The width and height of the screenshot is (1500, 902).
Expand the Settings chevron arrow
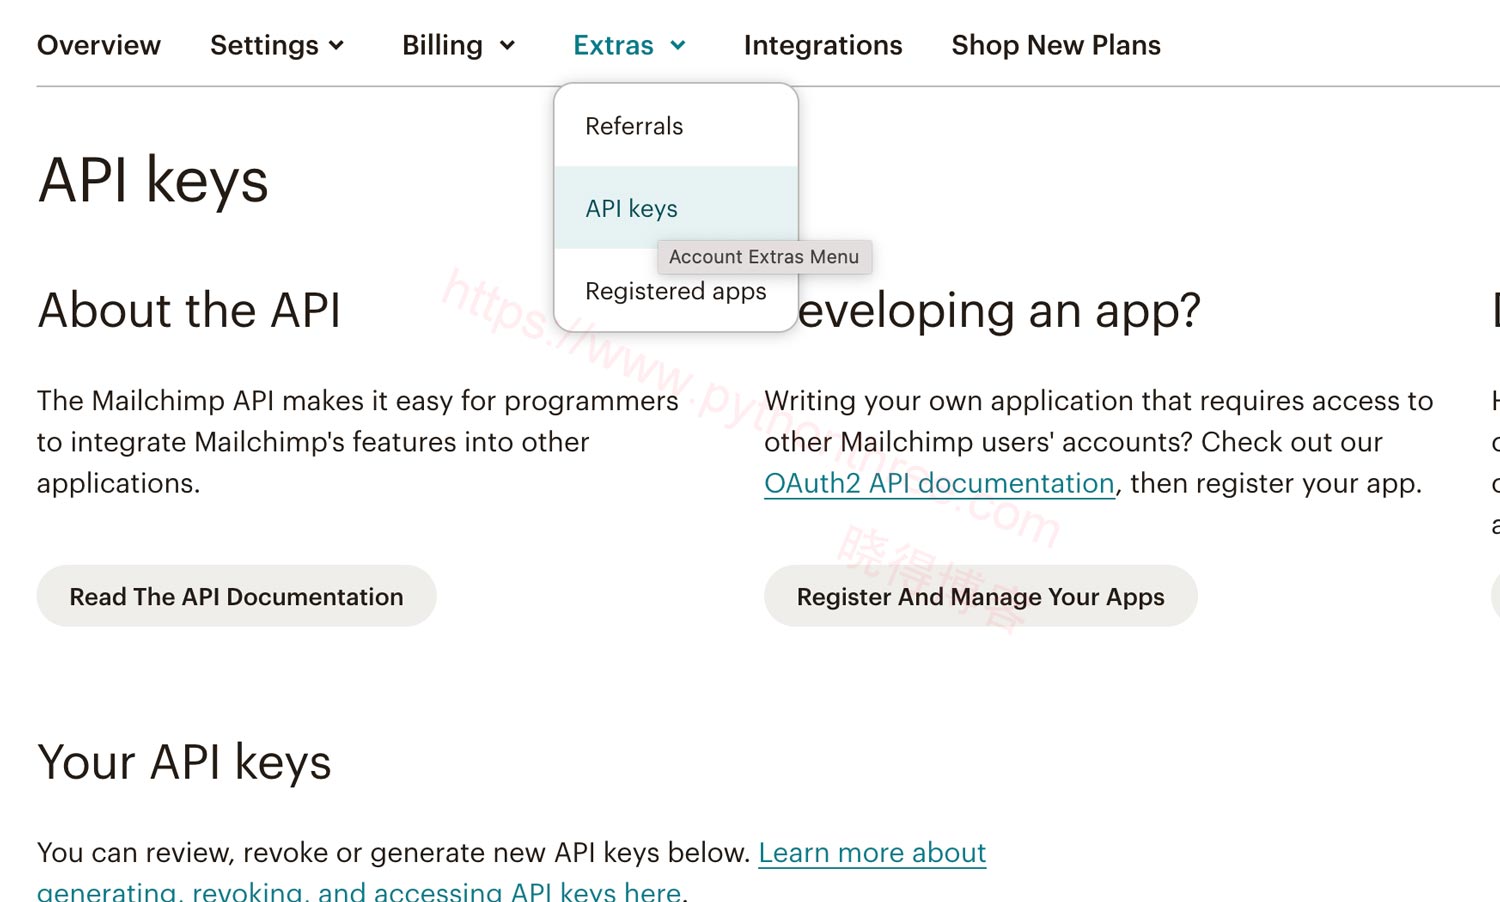tap(337, 45)
